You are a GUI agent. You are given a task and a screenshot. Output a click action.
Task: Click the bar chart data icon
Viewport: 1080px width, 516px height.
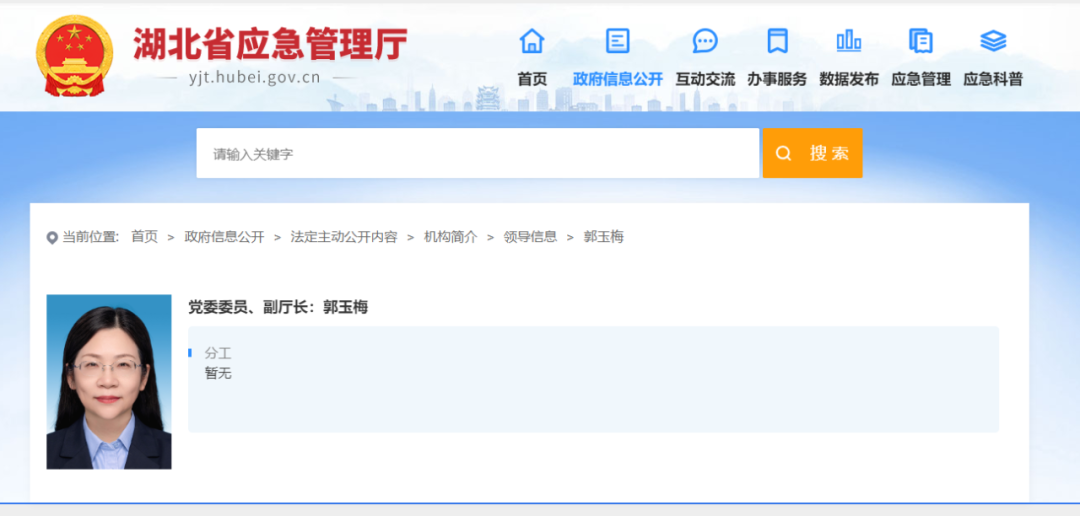pyautogui.click(x=849, y=41)
